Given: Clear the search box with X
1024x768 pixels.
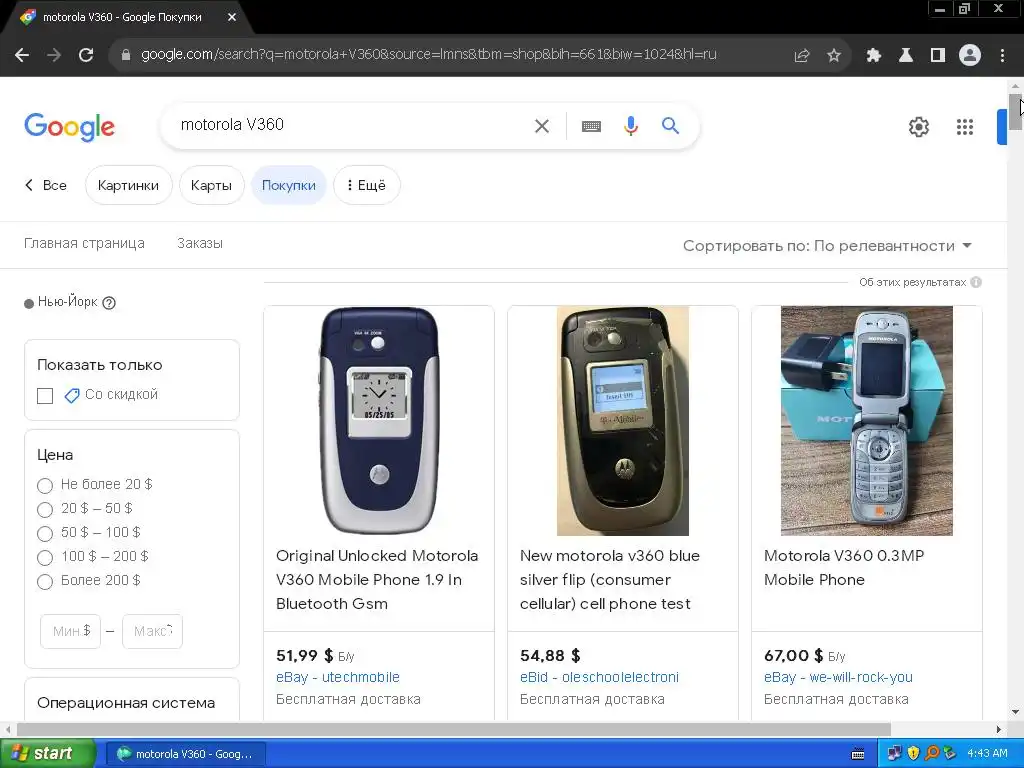Looking at the screenshot, I should tap(541, 125).
